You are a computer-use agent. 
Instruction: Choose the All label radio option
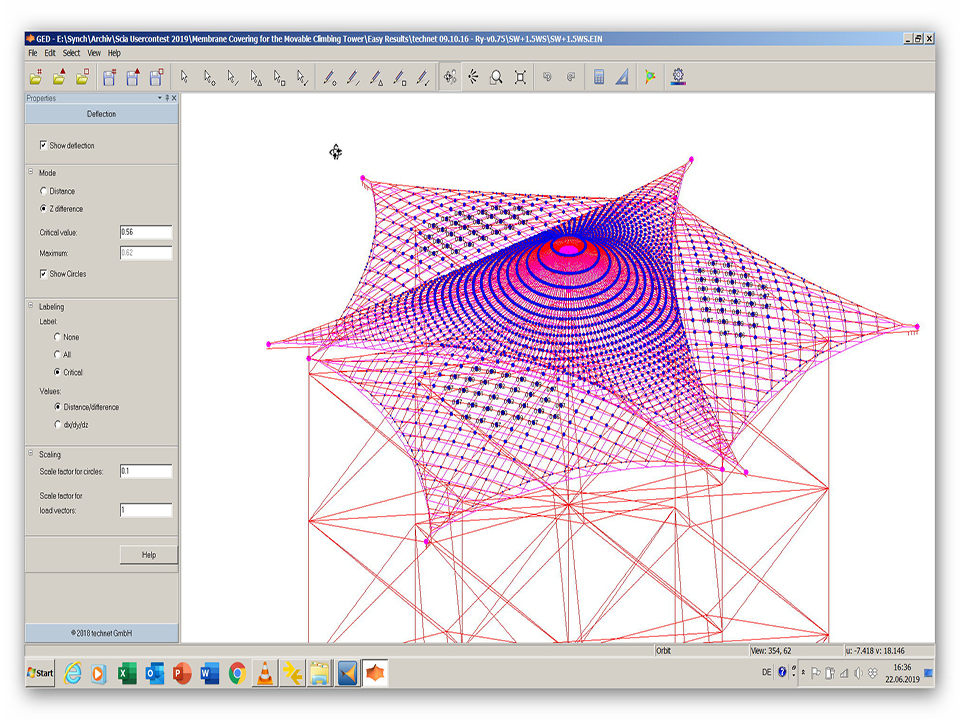coord(57,355)
